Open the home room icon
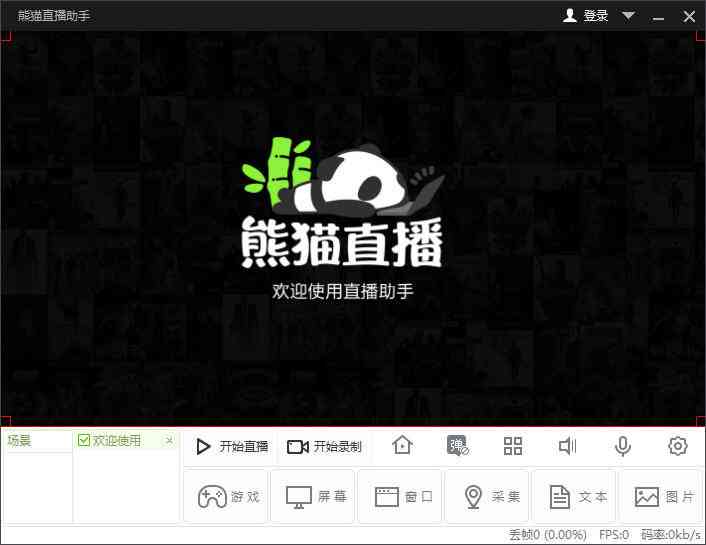 pos(402,445)
